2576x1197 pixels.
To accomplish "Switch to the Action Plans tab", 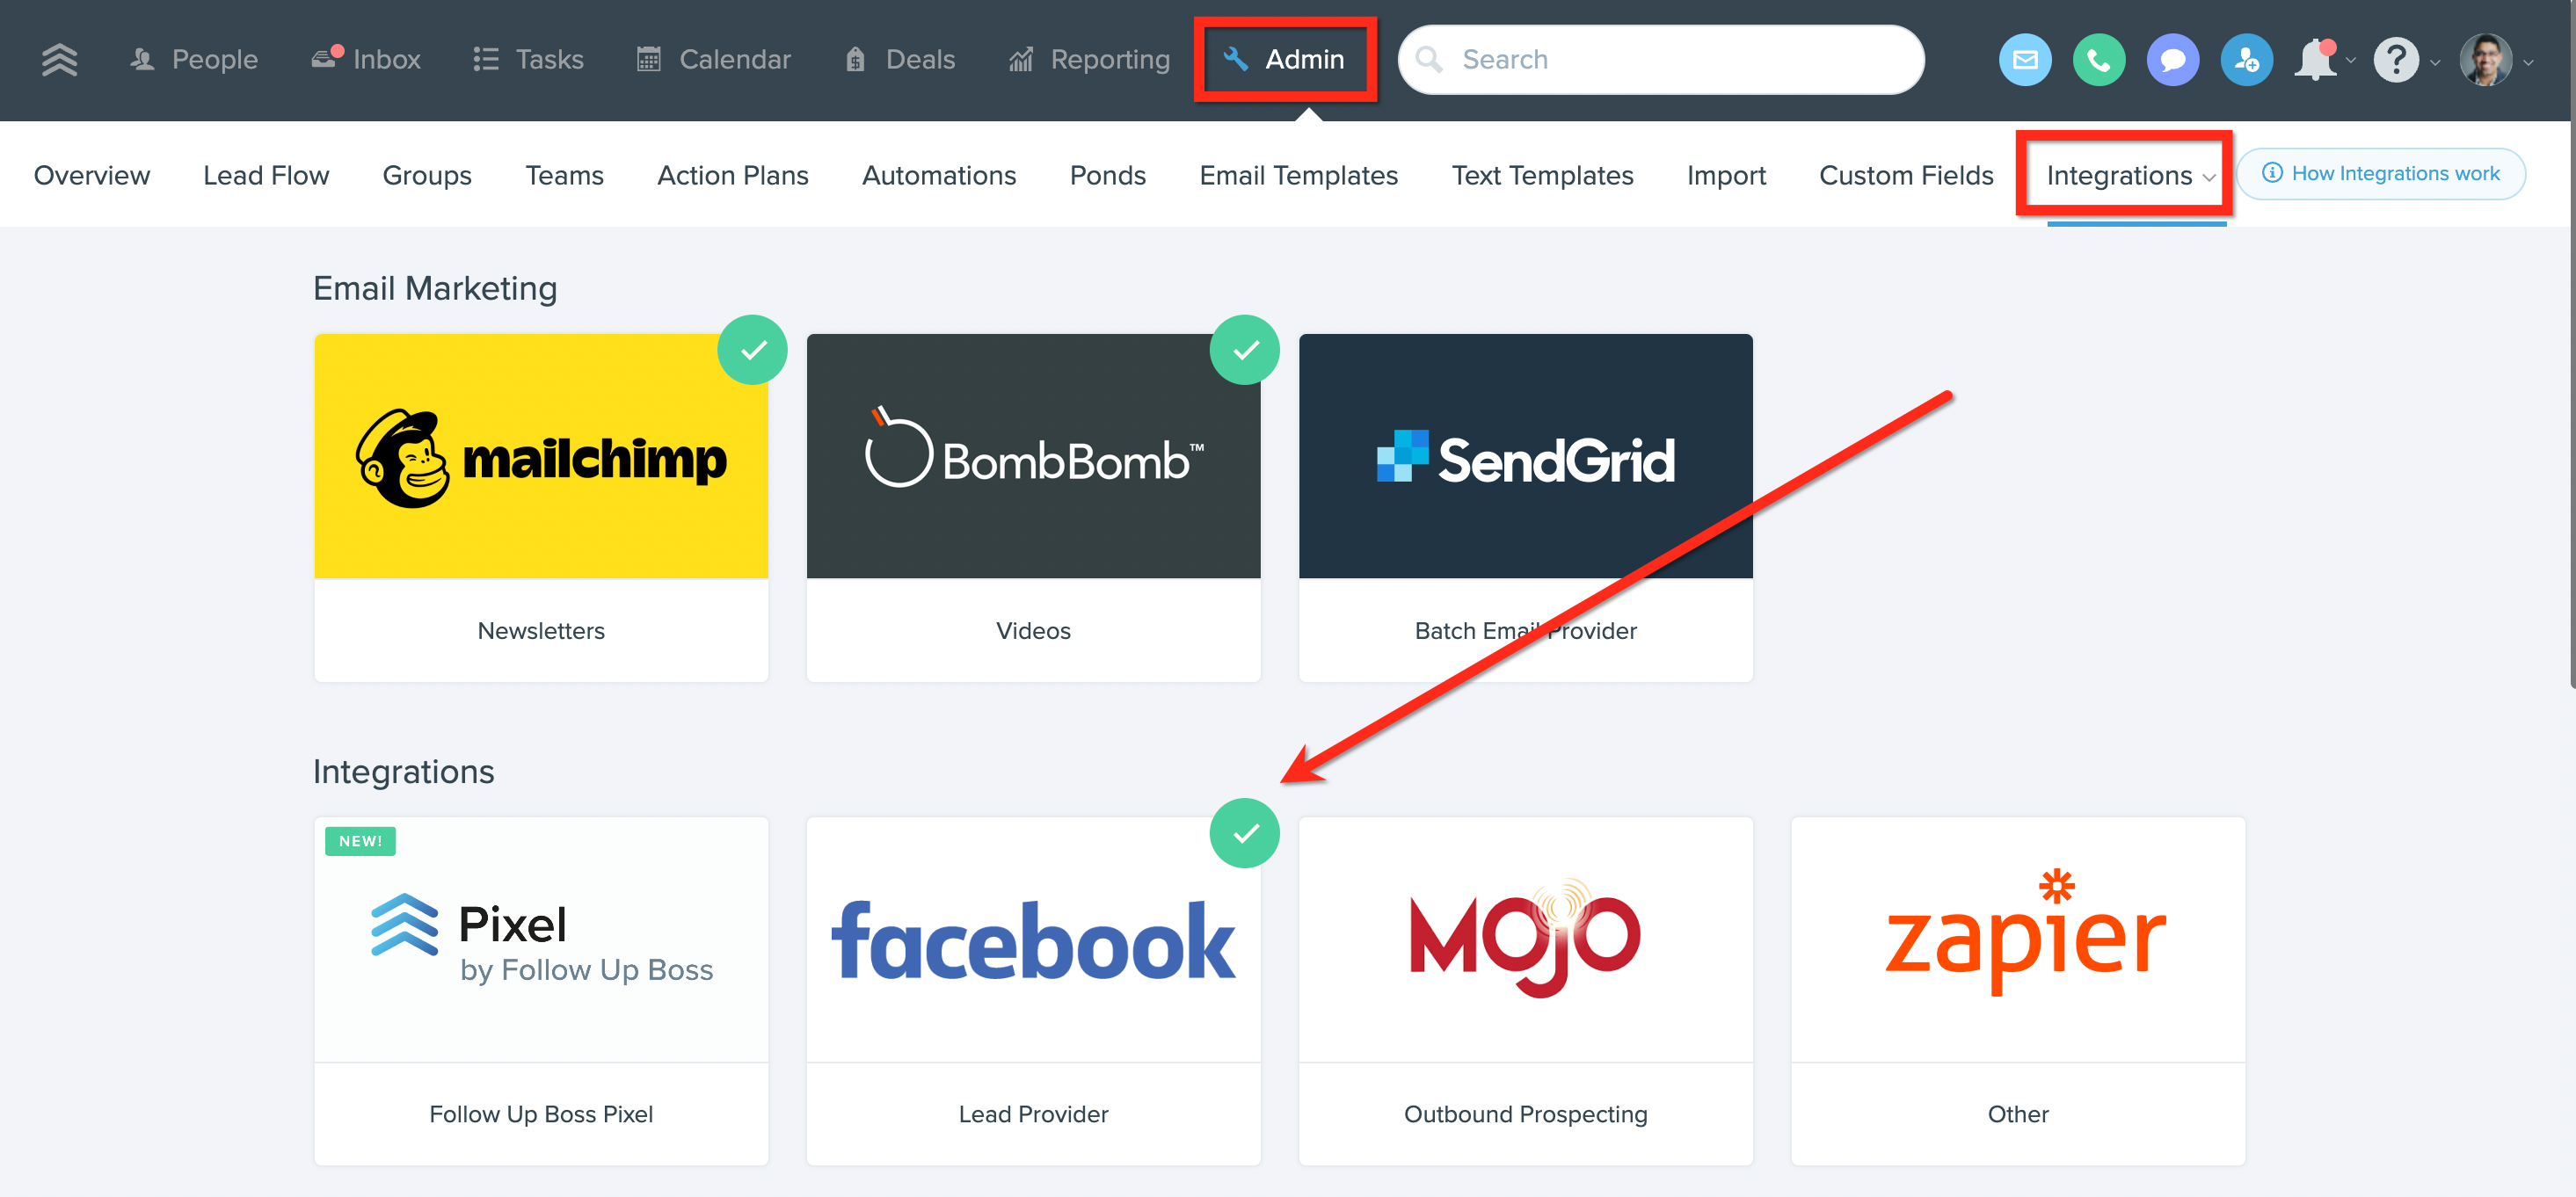I will (x=732, y=174).
